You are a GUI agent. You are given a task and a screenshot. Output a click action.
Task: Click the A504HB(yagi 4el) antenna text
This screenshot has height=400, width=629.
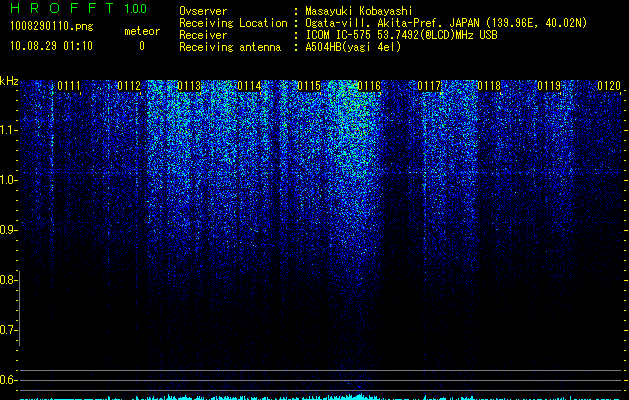[x=353, y=47]
